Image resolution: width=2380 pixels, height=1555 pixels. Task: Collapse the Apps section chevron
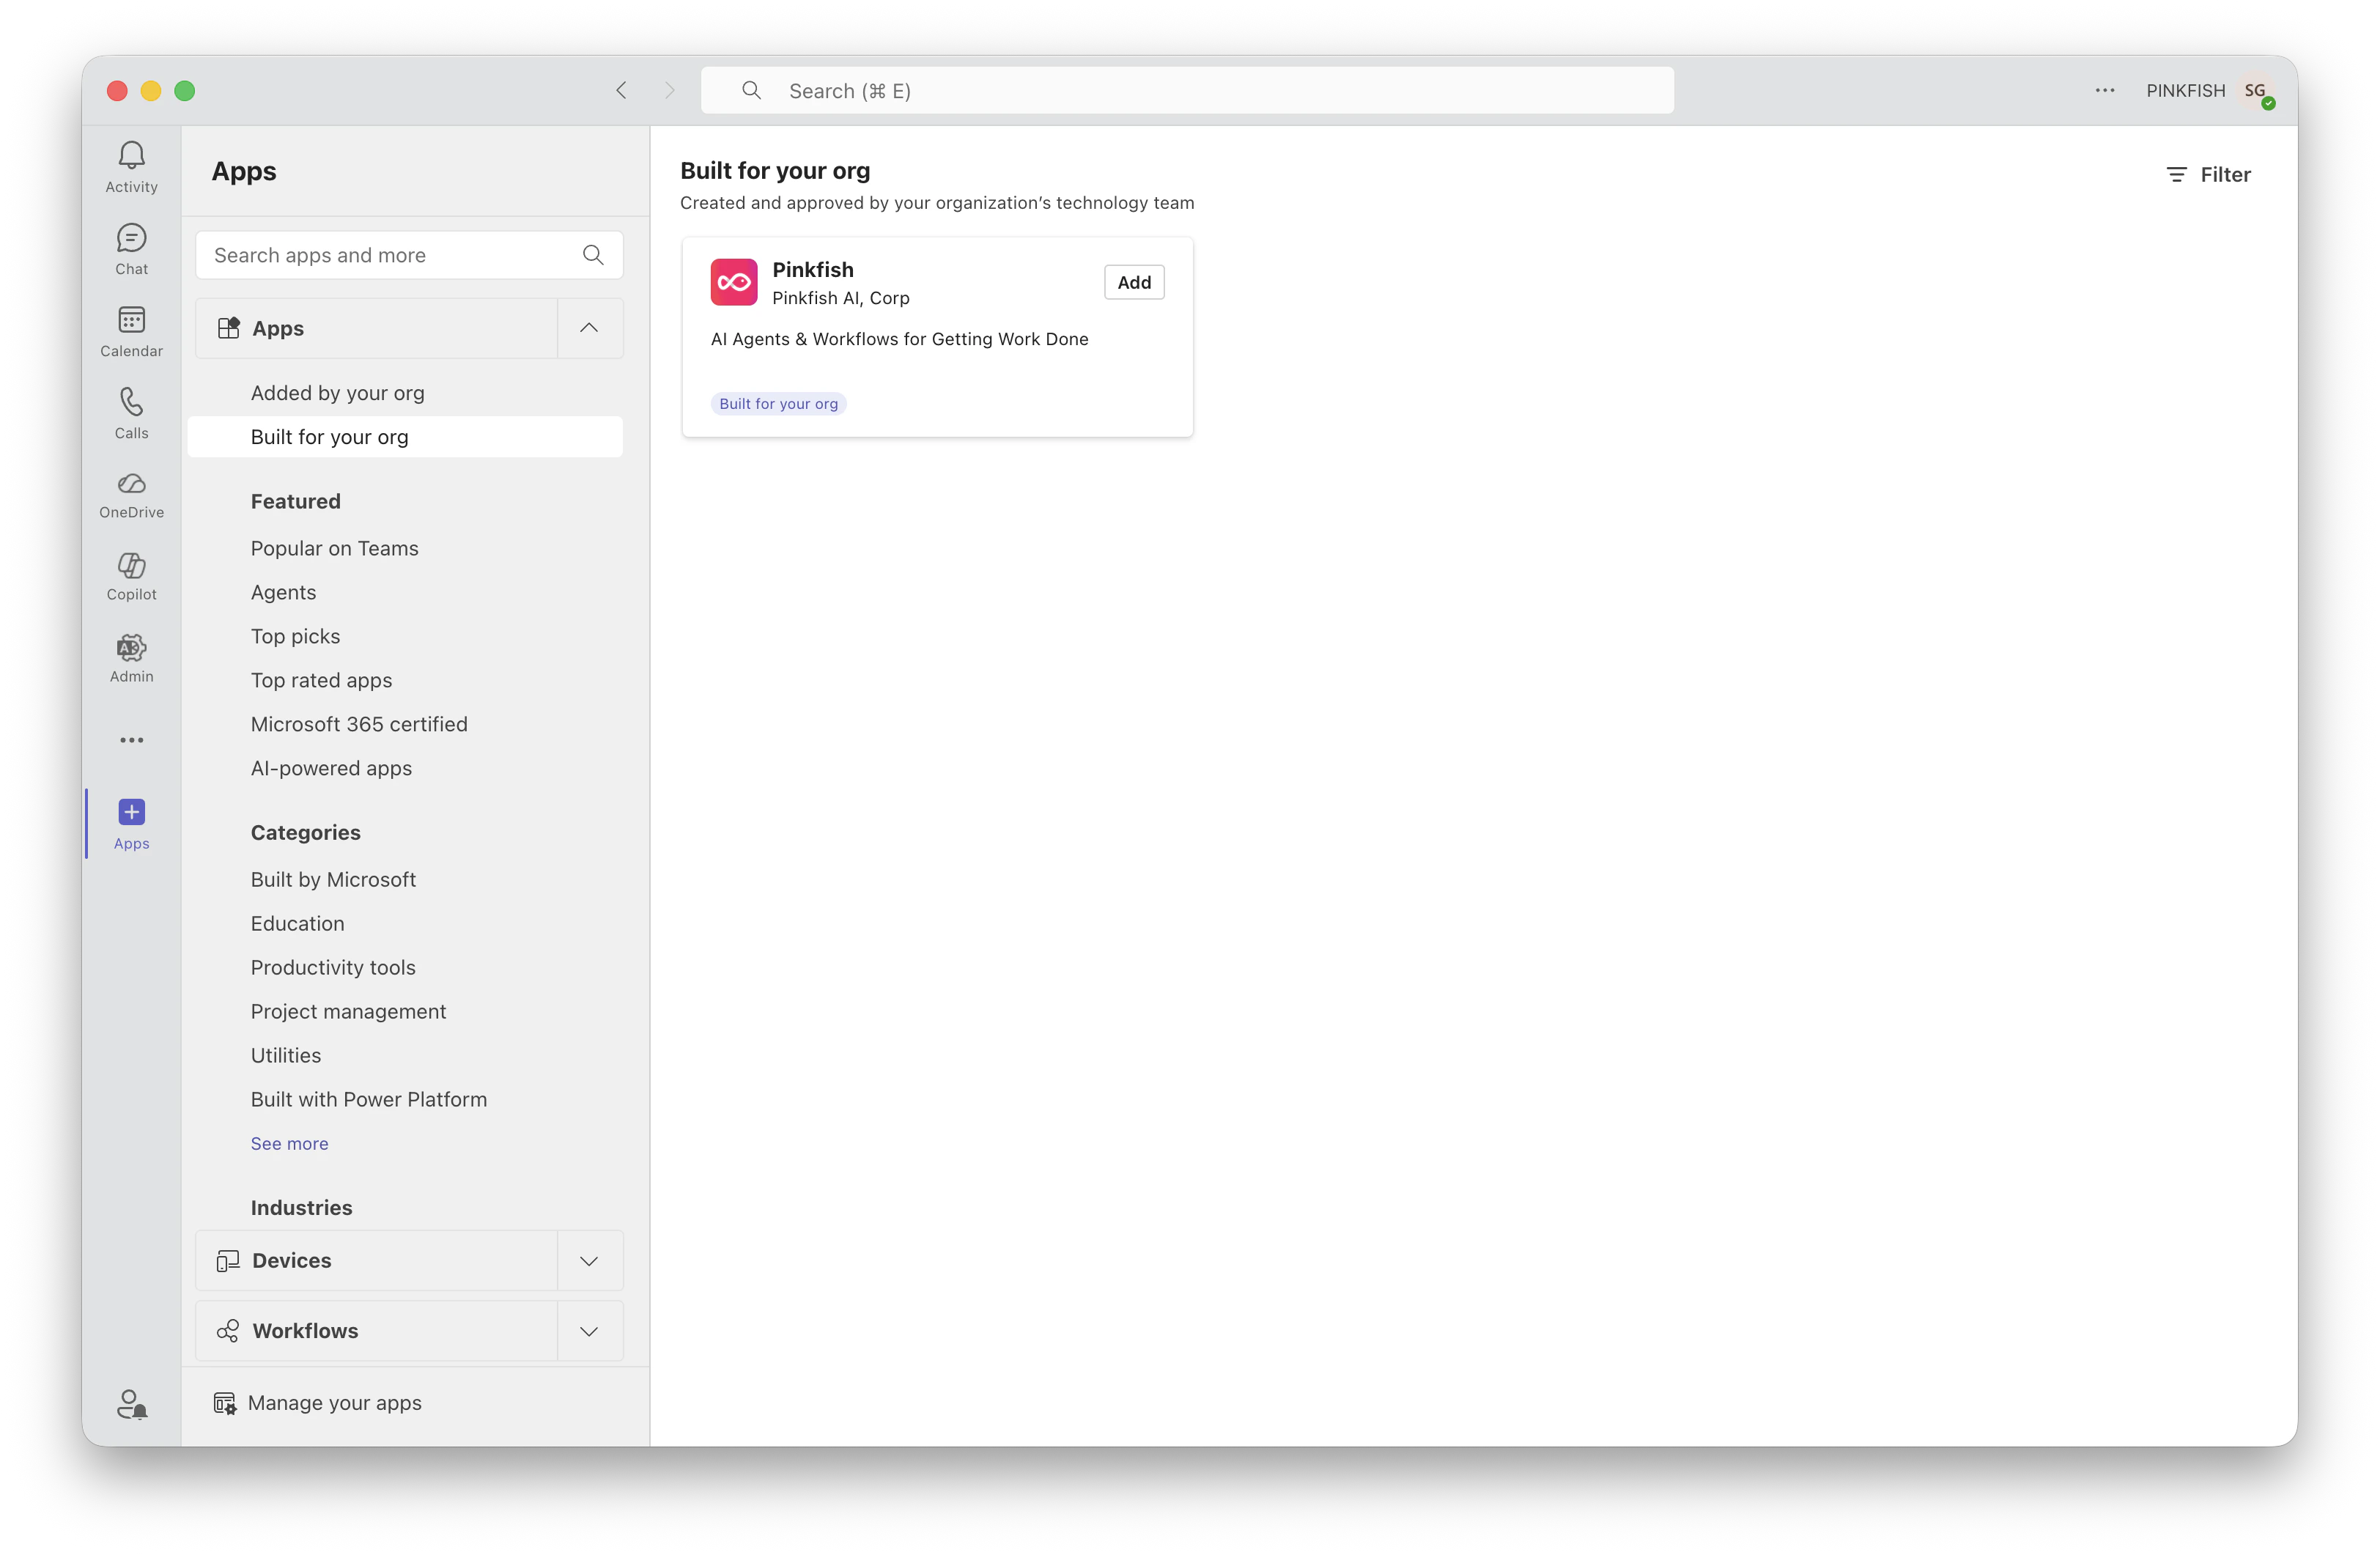point(589,328)
